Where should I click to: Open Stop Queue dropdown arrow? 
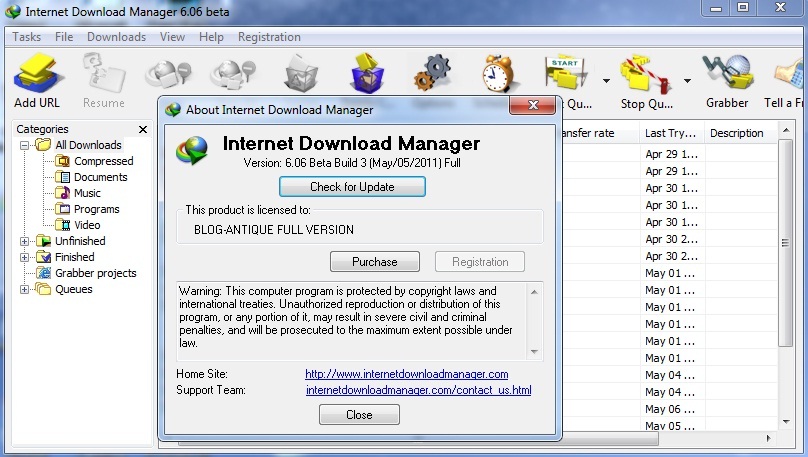(x=687, y=81)
